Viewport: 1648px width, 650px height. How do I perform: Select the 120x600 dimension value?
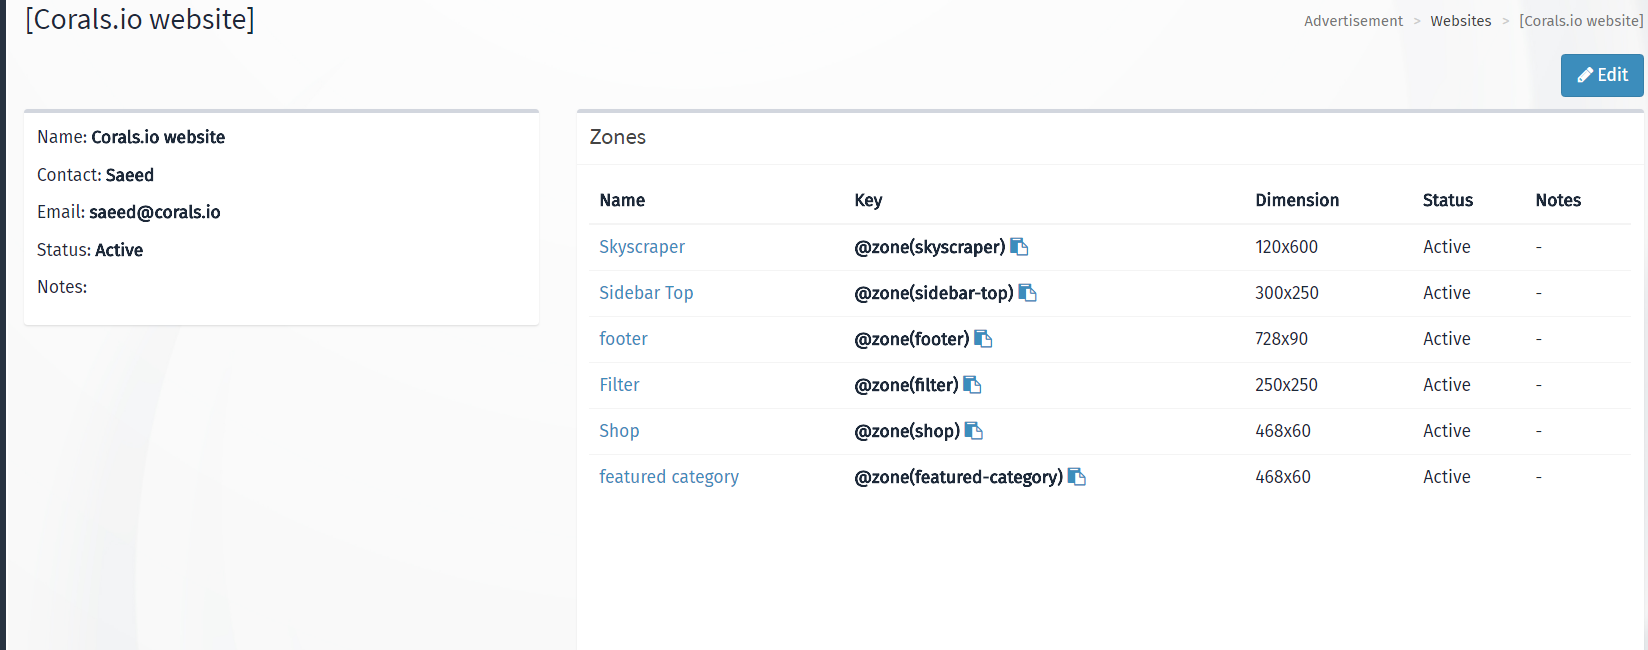point(1286,247)
